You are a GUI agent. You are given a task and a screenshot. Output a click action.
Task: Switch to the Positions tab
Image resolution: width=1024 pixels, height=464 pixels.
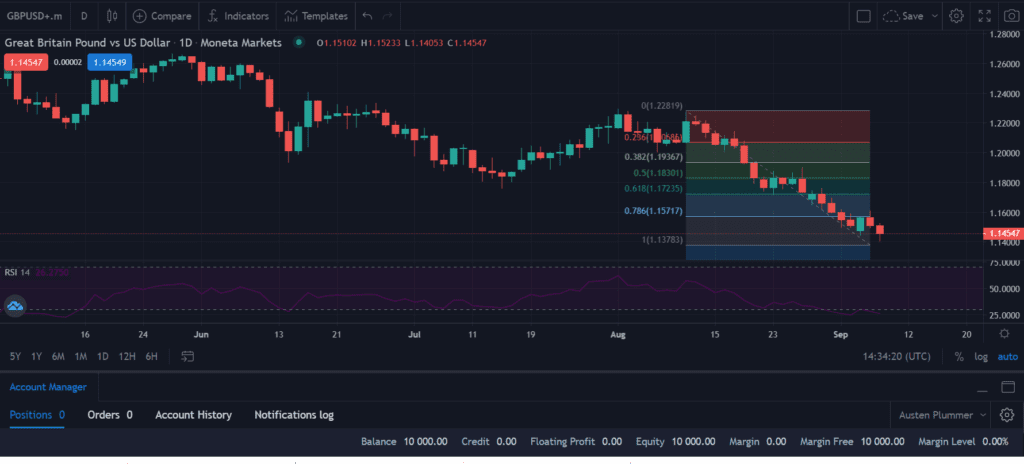[x=37, y=415]
